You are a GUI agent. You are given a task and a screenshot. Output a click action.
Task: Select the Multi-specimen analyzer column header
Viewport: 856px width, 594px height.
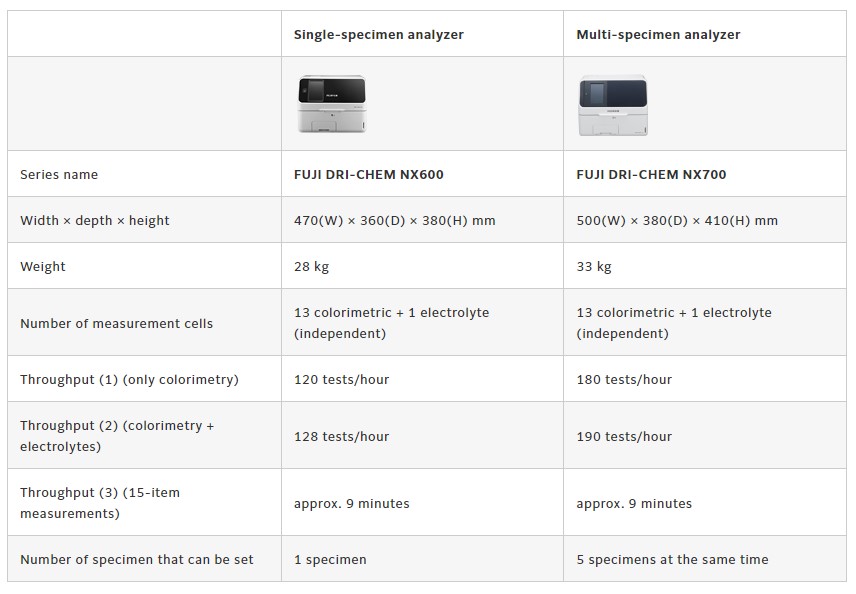pyautogui.click(x=658, y=35)
